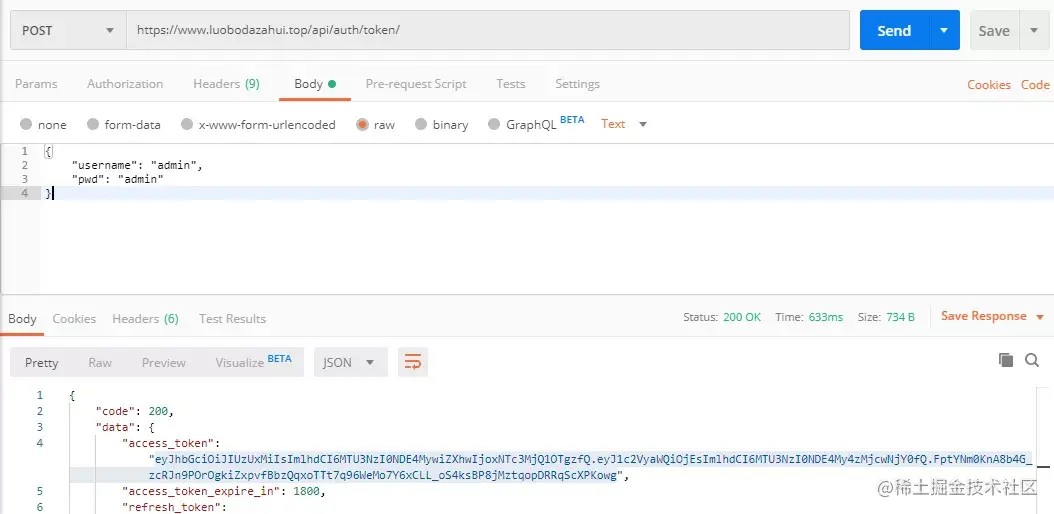Screen dimensions: 1054x514
Task: Click the "username": "admin" line in editor
Action: point(137,165)
